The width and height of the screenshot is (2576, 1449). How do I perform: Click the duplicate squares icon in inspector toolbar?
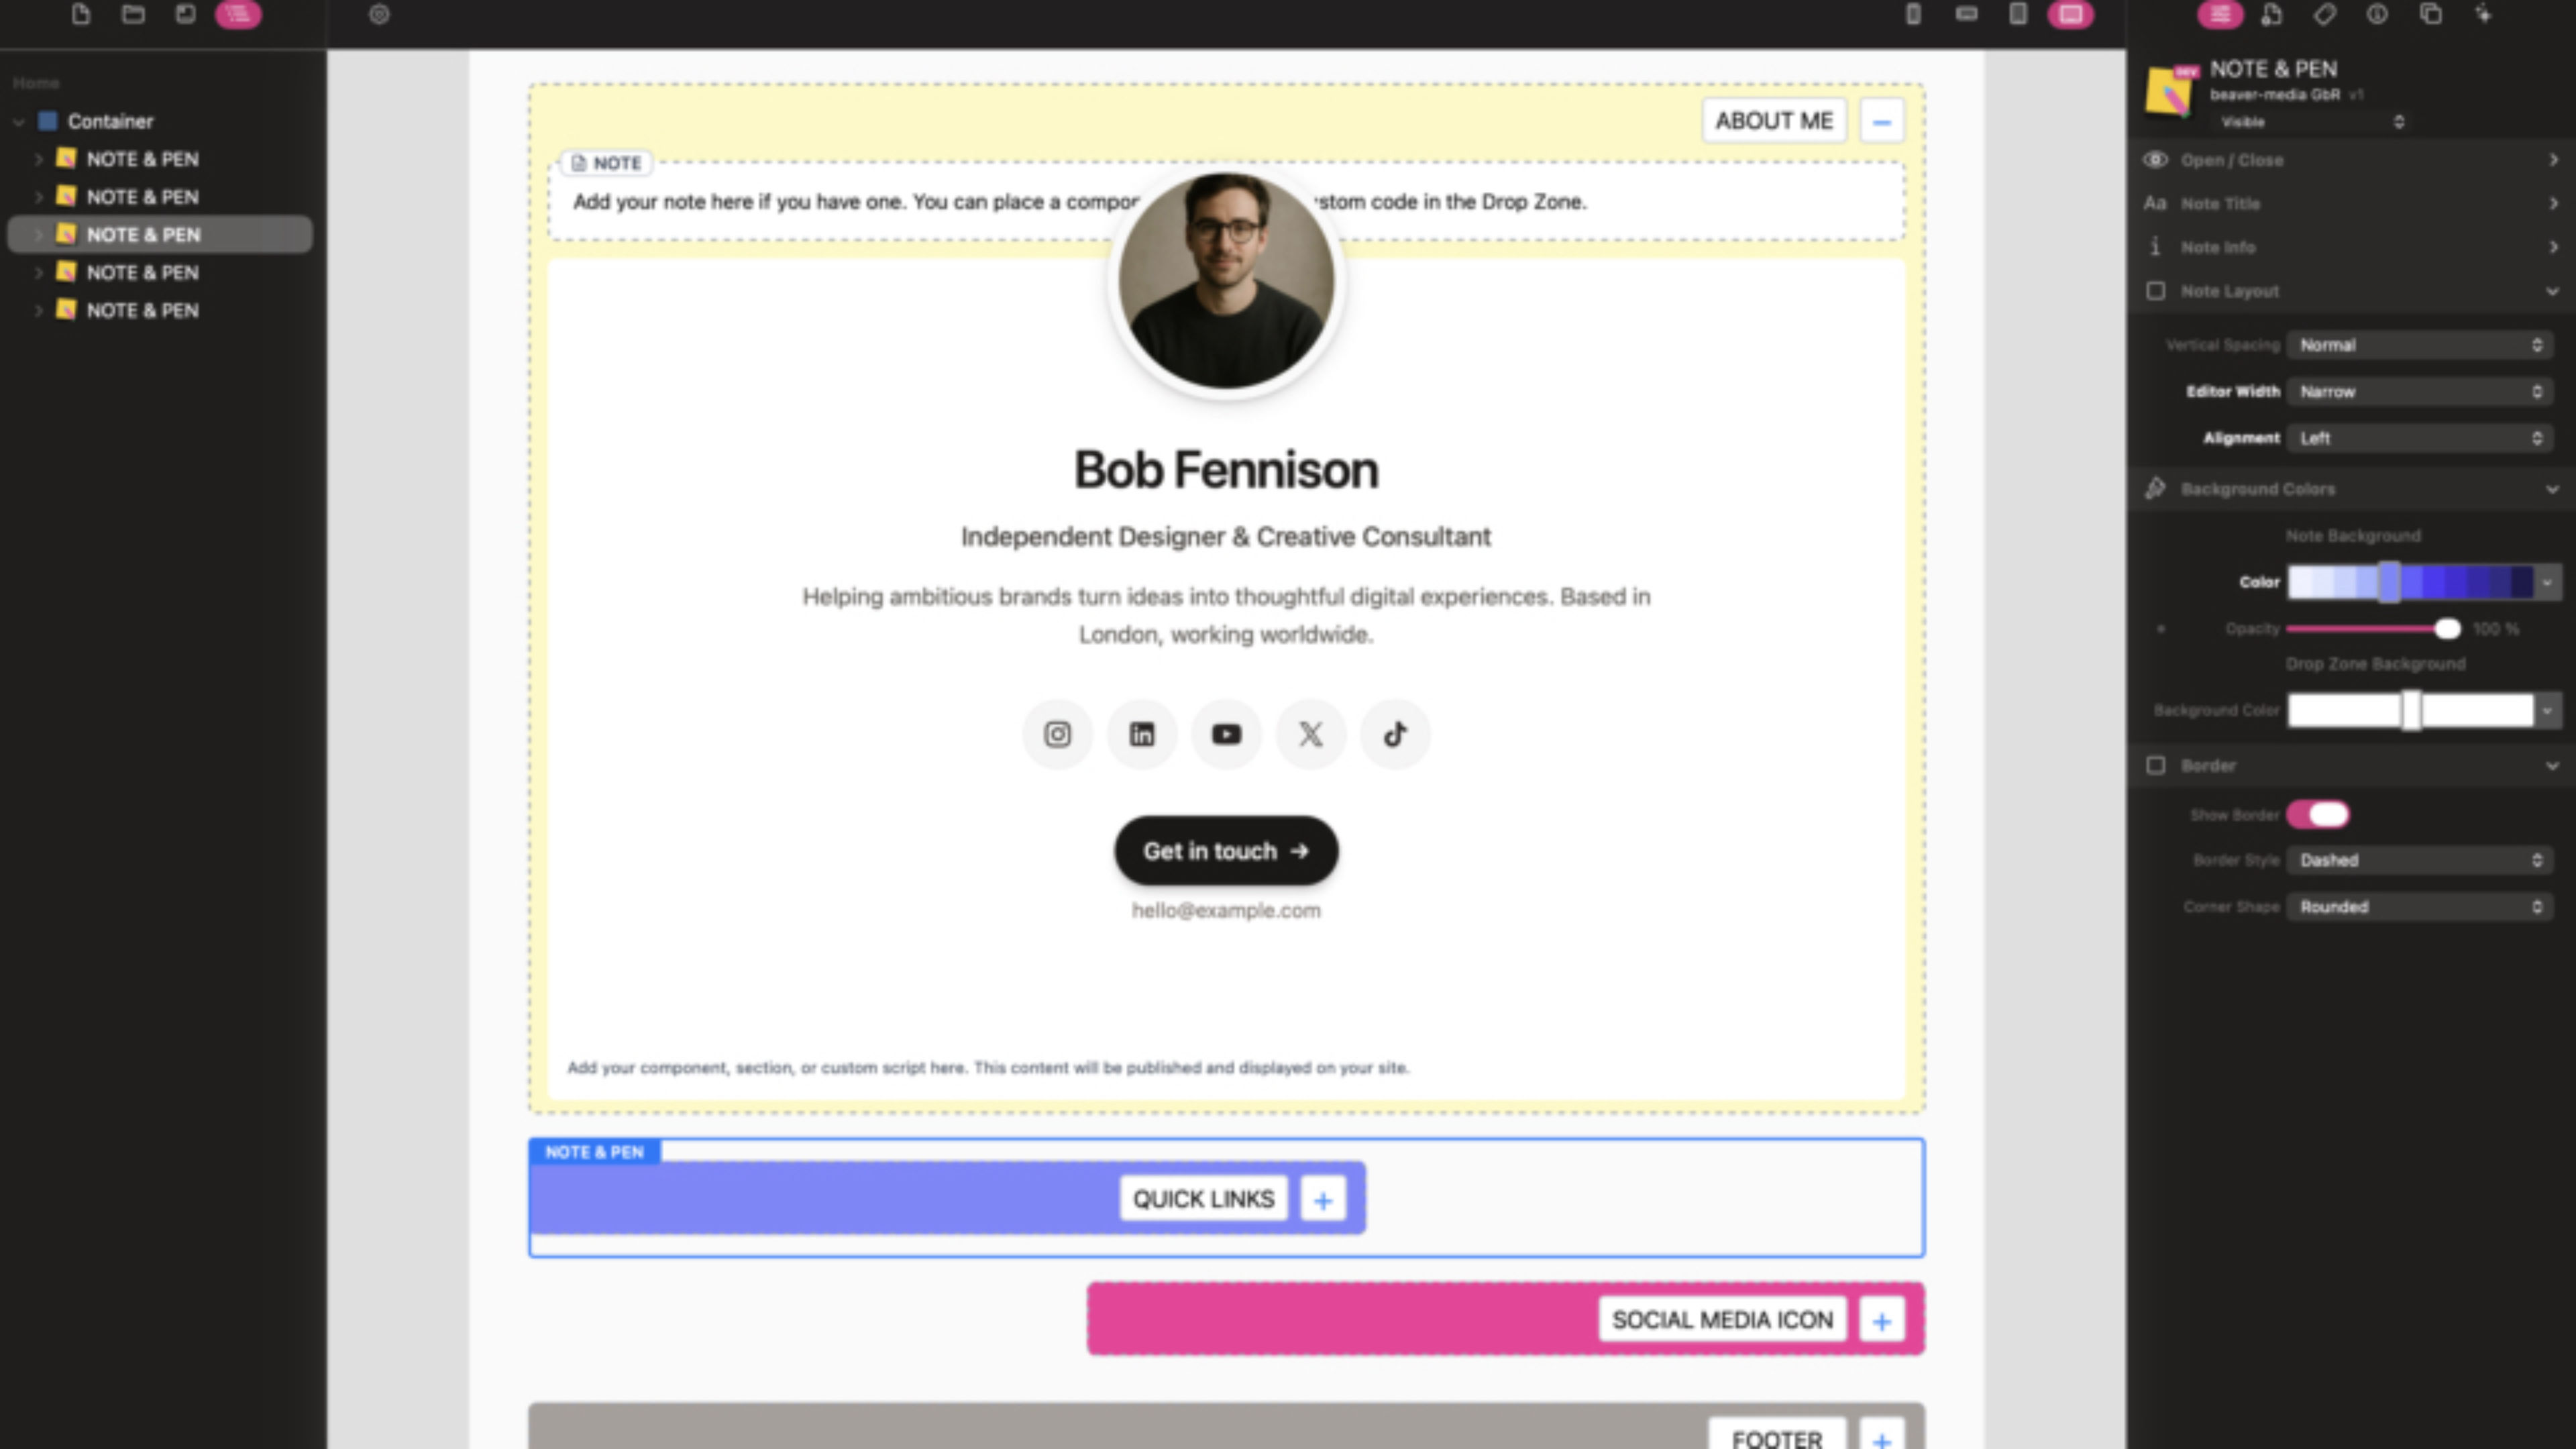2430,14
